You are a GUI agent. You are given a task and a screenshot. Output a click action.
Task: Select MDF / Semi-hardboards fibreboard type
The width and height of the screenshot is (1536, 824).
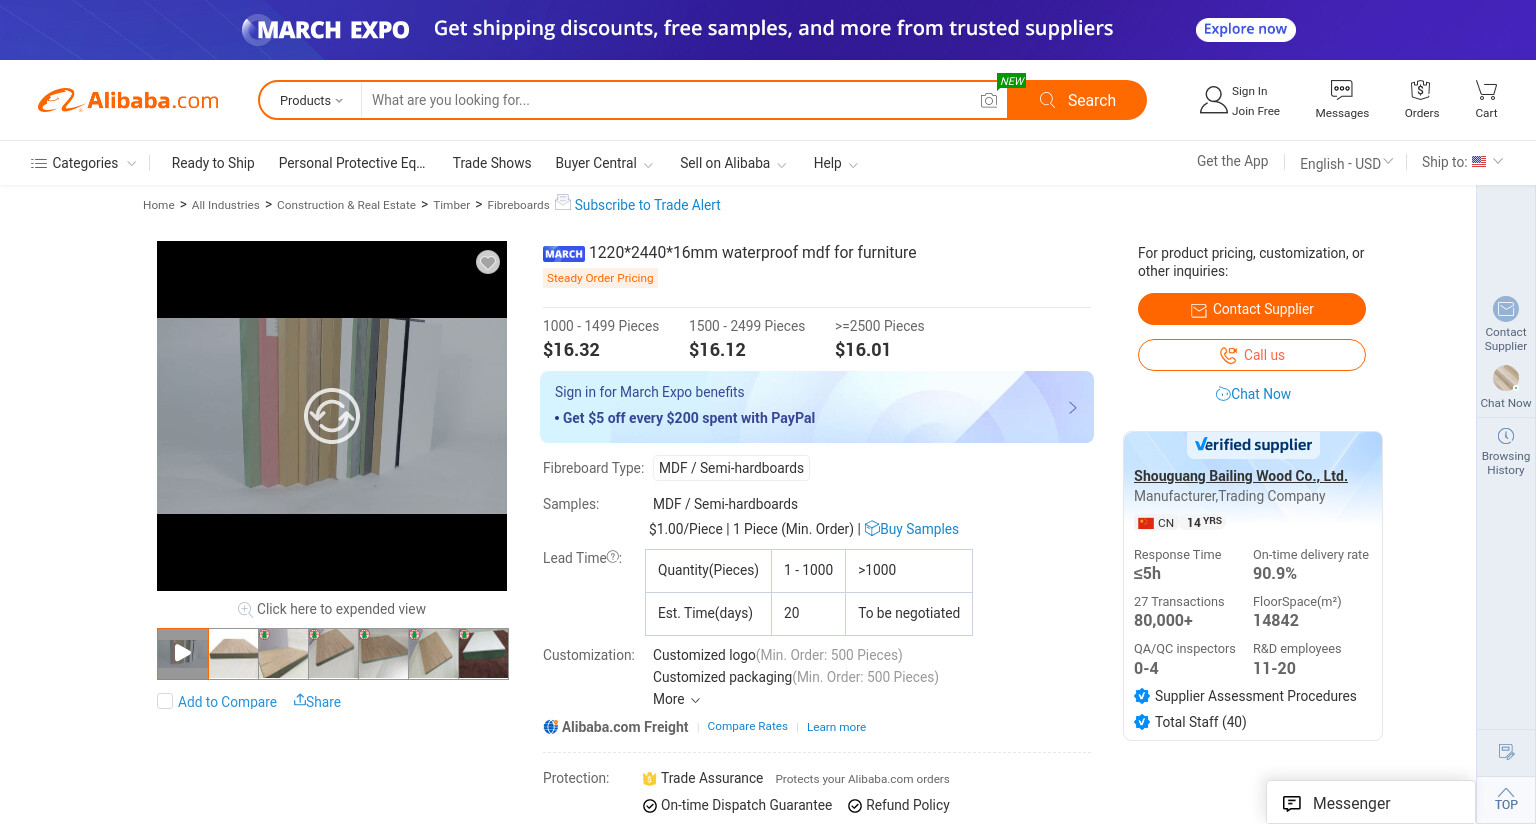(731, 468)
